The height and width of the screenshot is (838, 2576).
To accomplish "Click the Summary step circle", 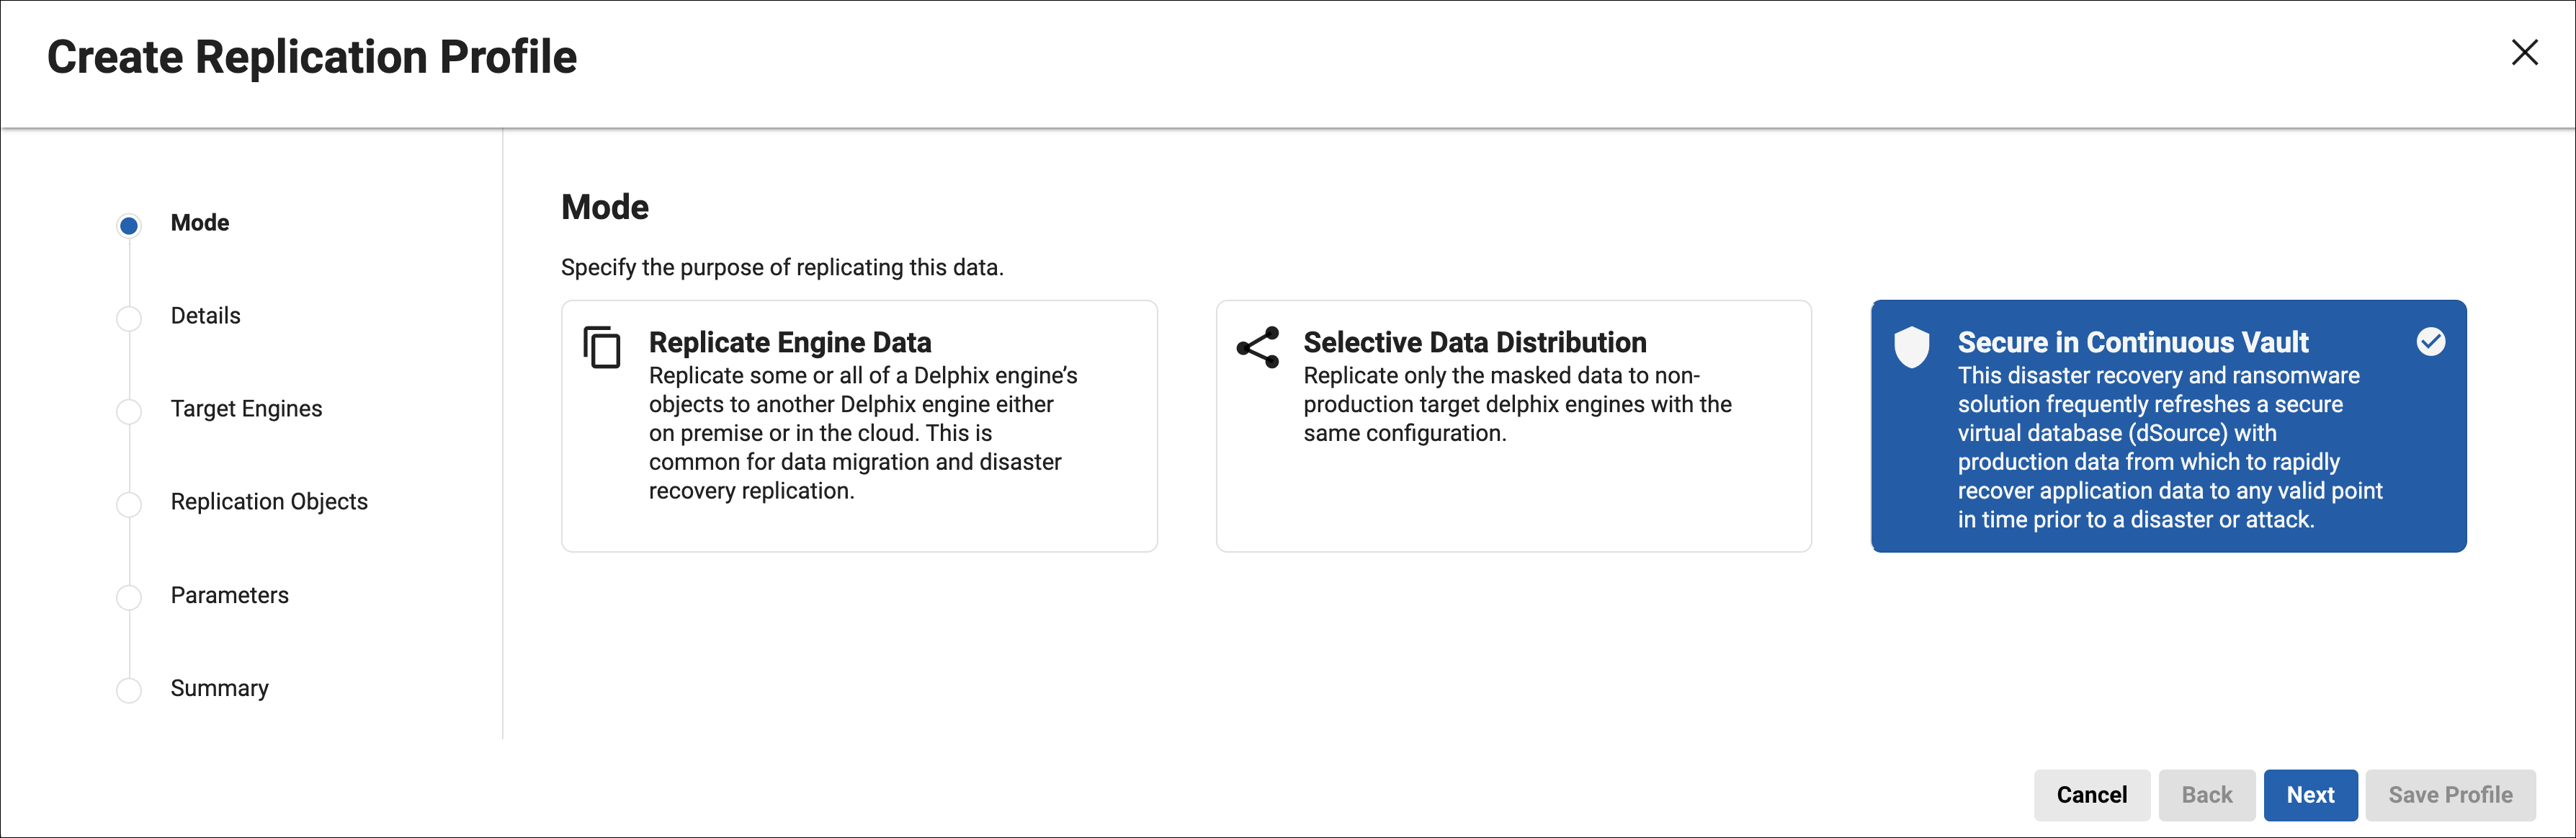I will click(129, 691).
